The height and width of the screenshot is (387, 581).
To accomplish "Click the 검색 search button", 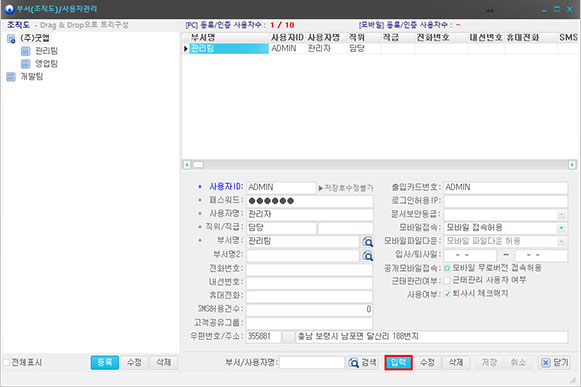I will point(363,363).
